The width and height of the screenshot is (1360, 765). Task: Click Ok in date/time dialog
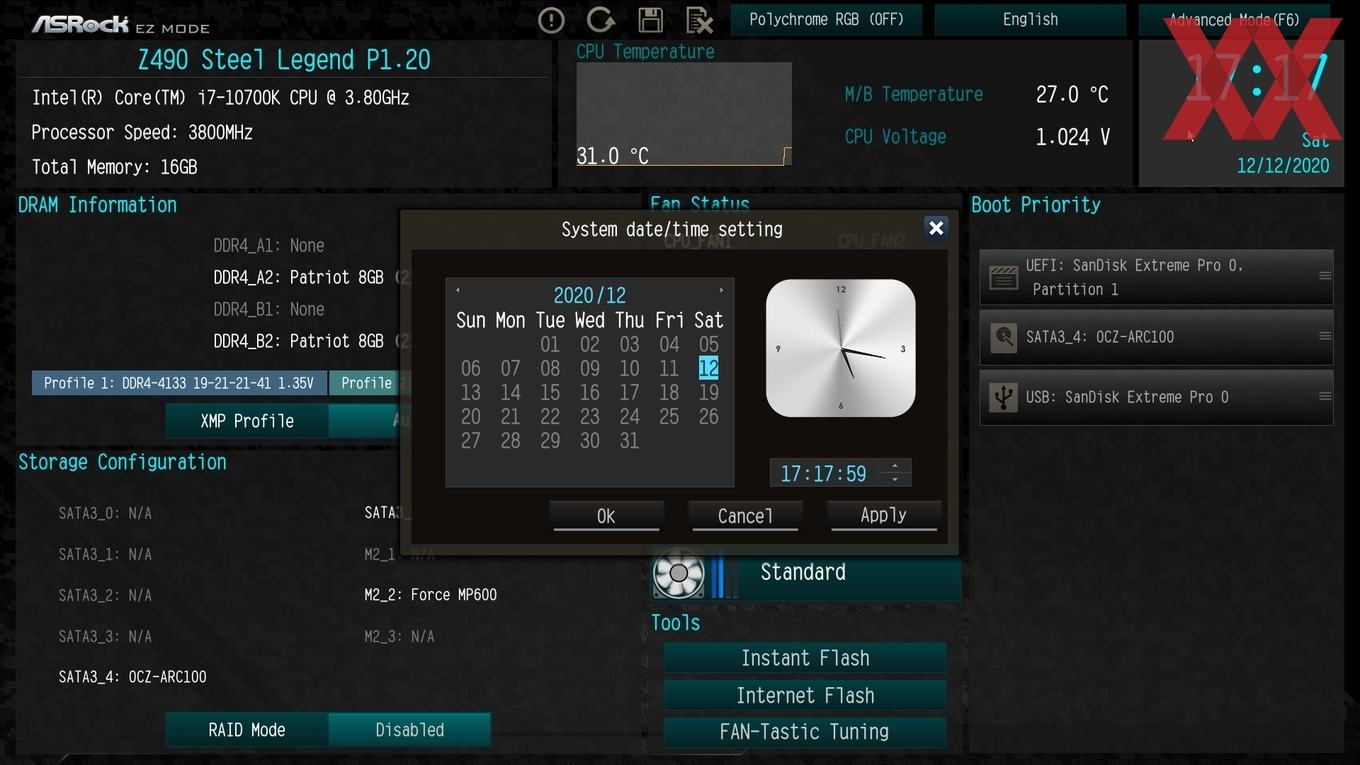[x=606, y=516]
